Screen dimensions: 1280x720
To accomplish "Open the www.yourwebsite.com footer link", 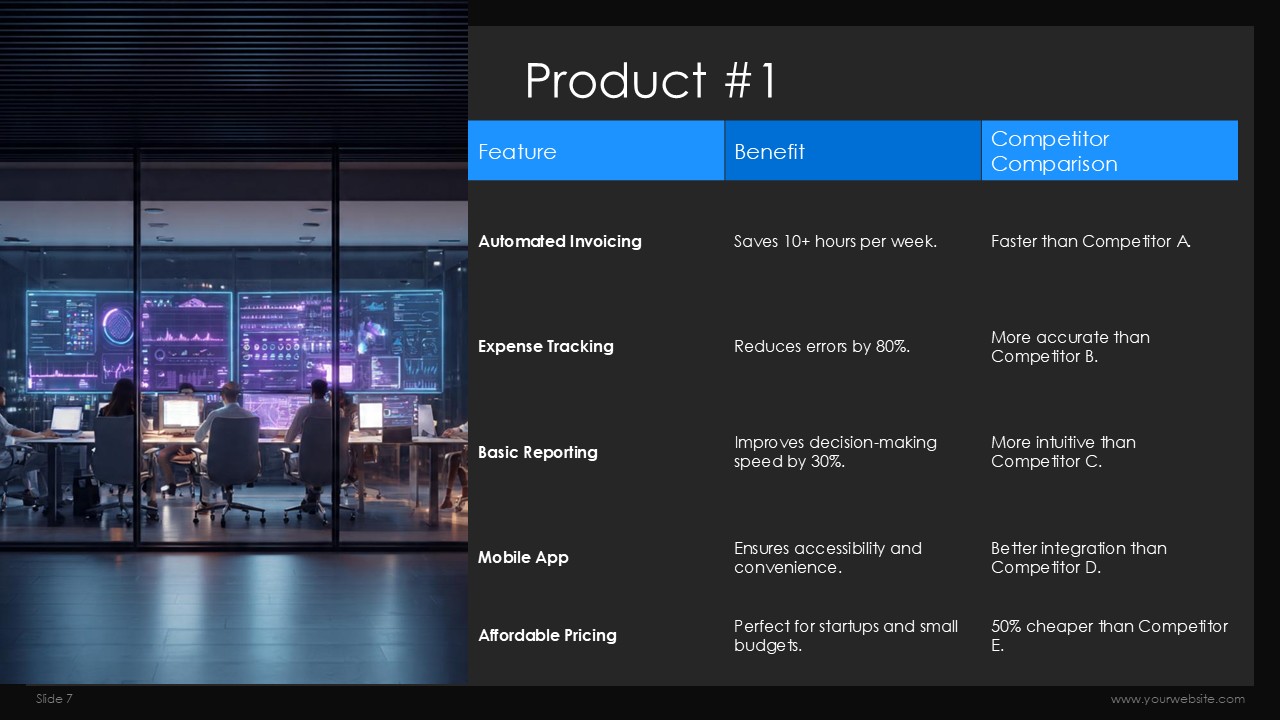I will [x=1177, y=699].
